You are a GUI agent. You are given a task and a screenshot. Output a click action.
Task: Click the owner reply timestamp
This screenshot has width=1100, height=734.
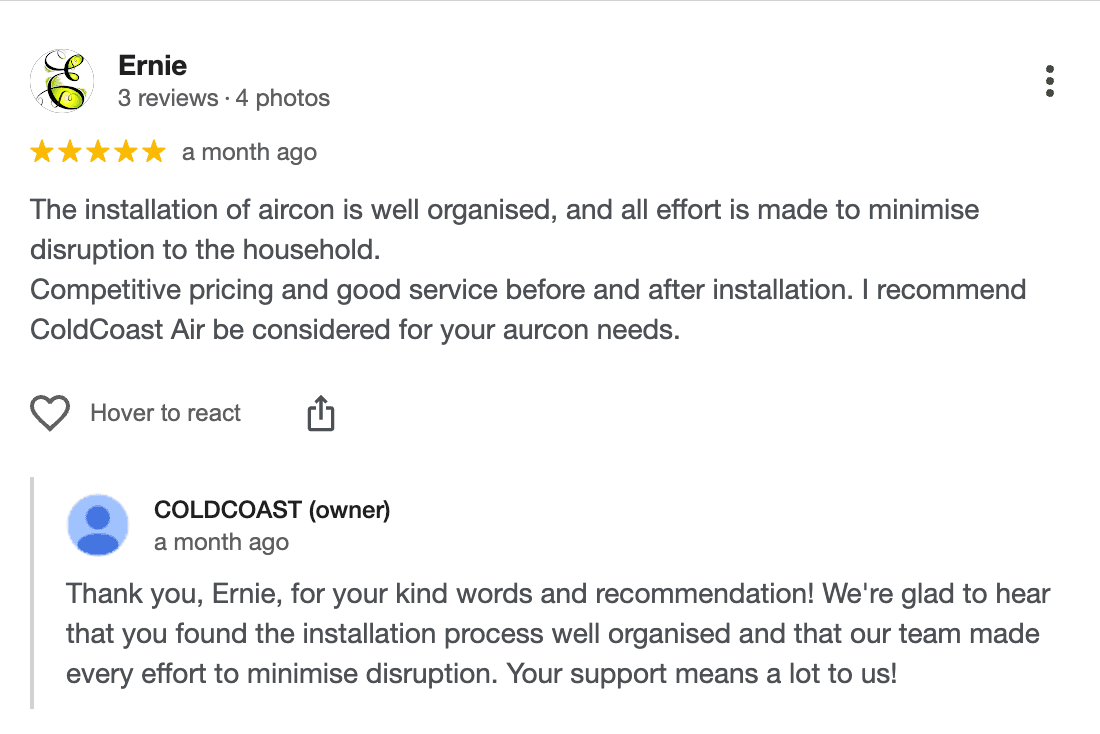tap(221, 542)
